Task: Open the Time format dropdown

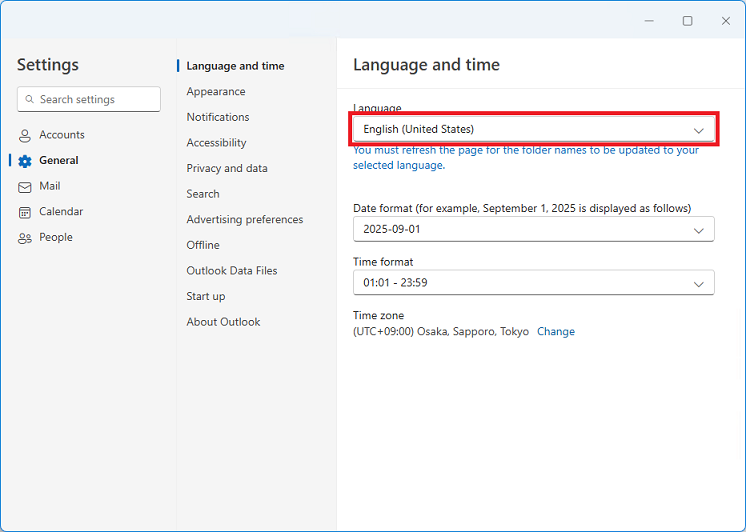Action: pos(533,283)
